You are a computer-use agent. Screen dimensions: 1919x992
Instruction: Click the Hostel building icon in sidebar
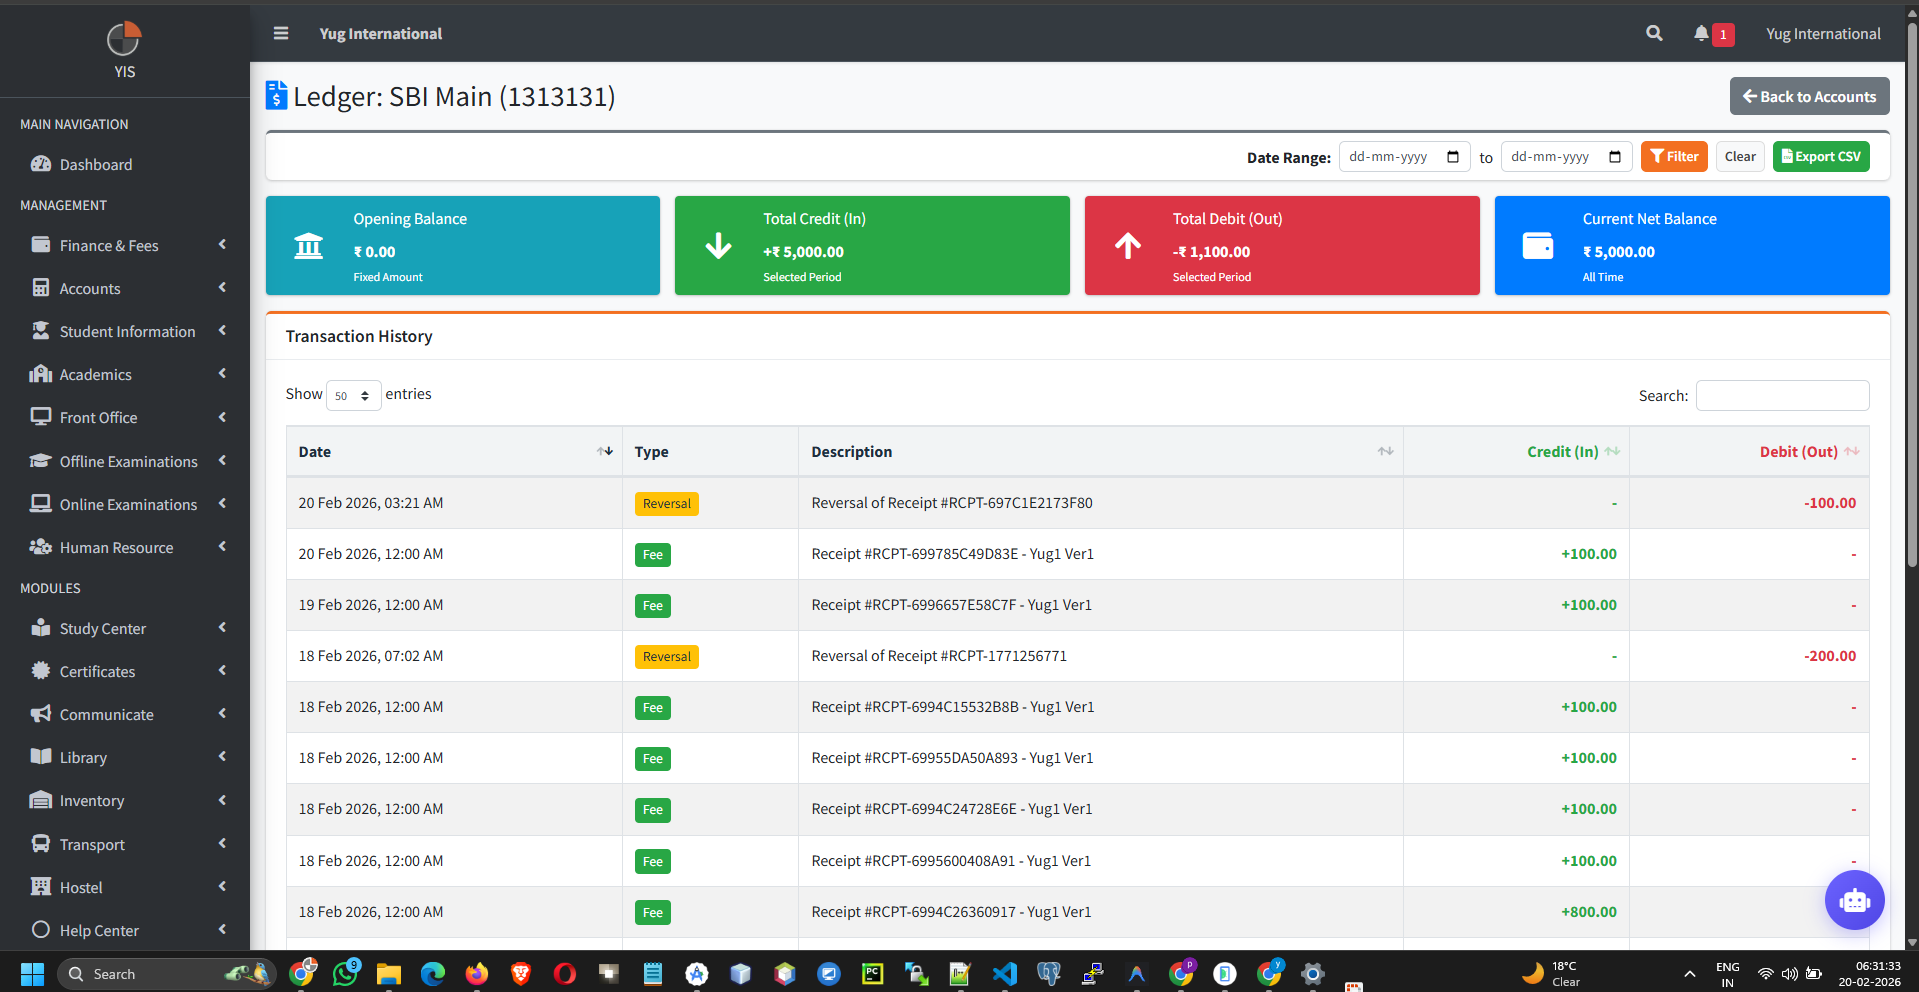point(41,887)
